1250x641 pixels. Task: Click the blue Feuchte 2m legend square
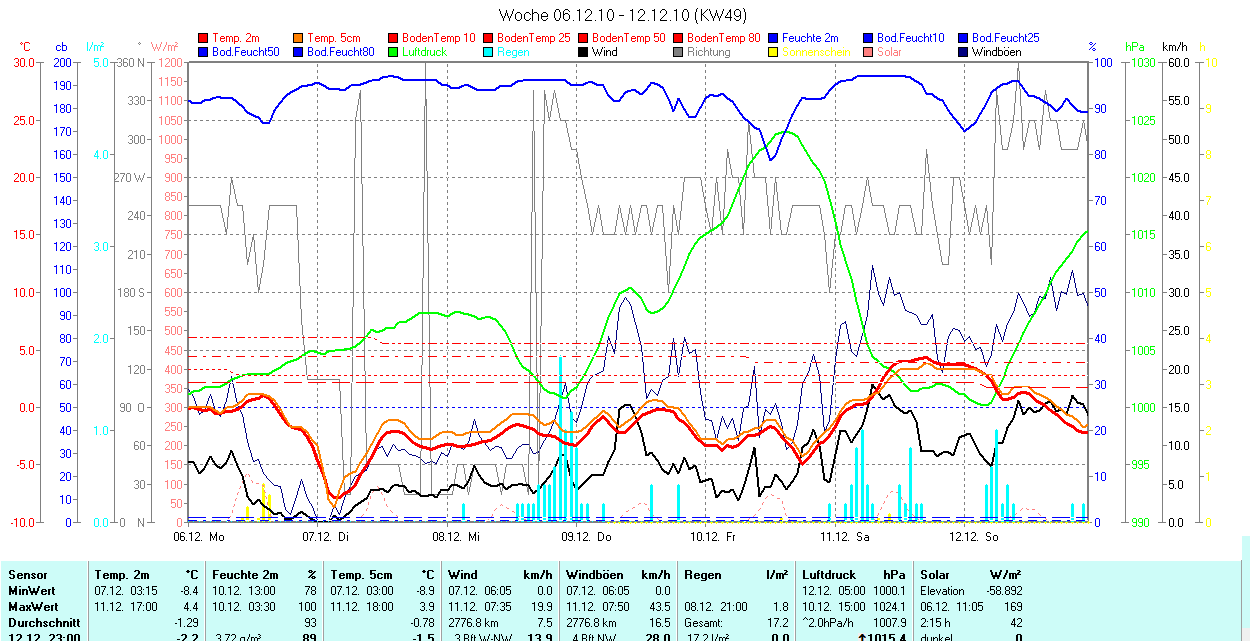(772, 38)
